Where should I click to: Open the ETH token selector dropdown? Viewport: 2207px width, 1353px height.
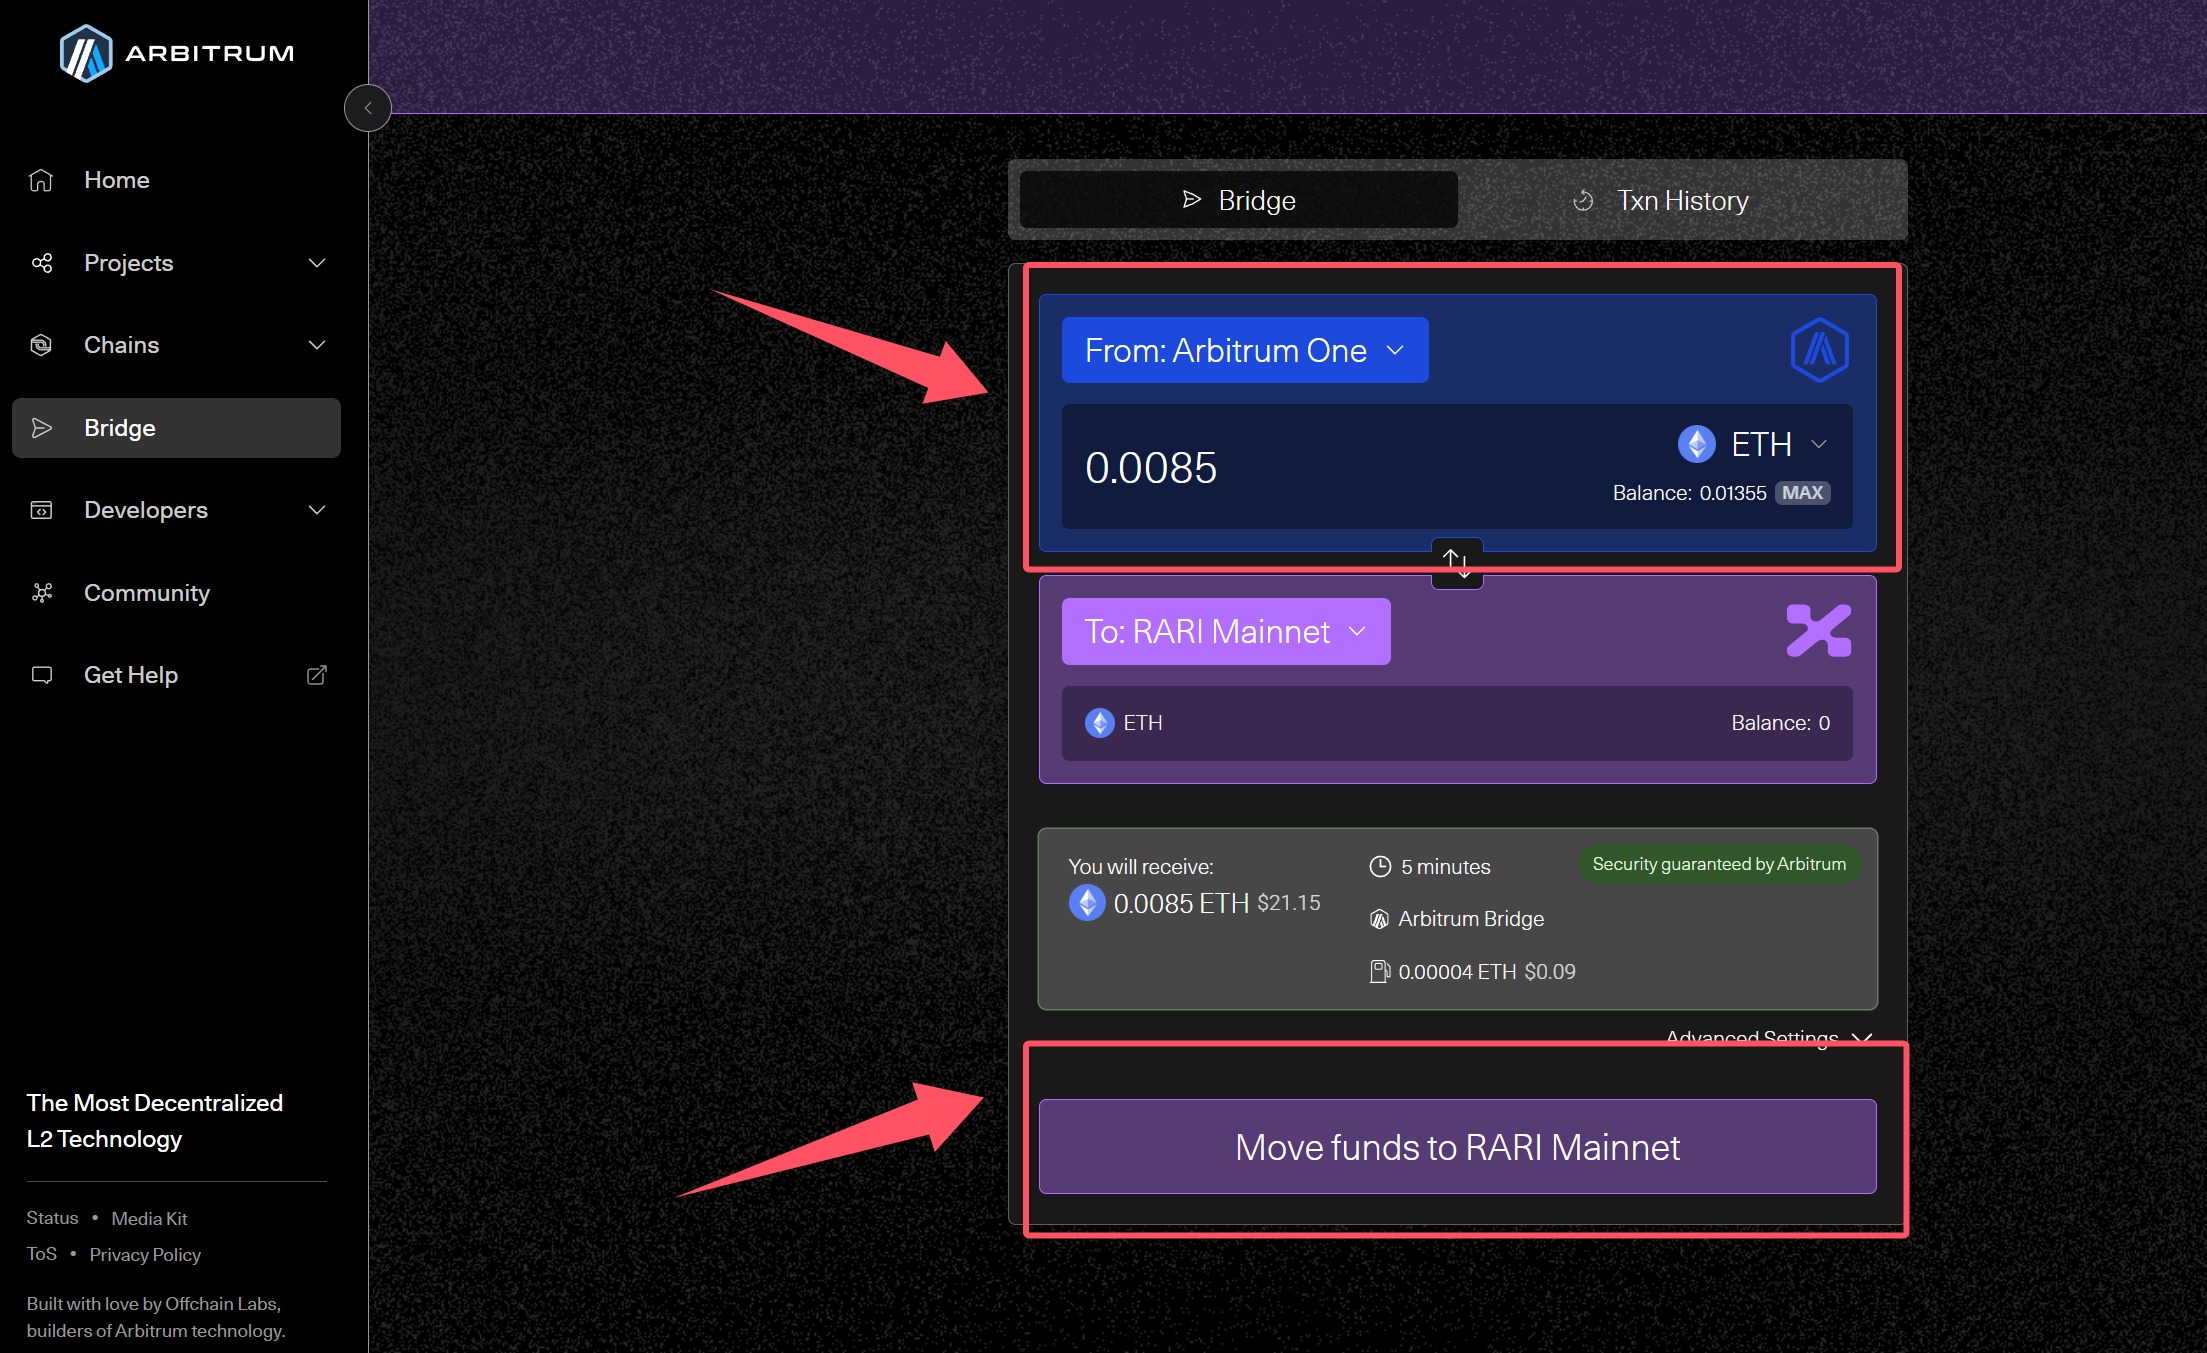(1754, 444)
